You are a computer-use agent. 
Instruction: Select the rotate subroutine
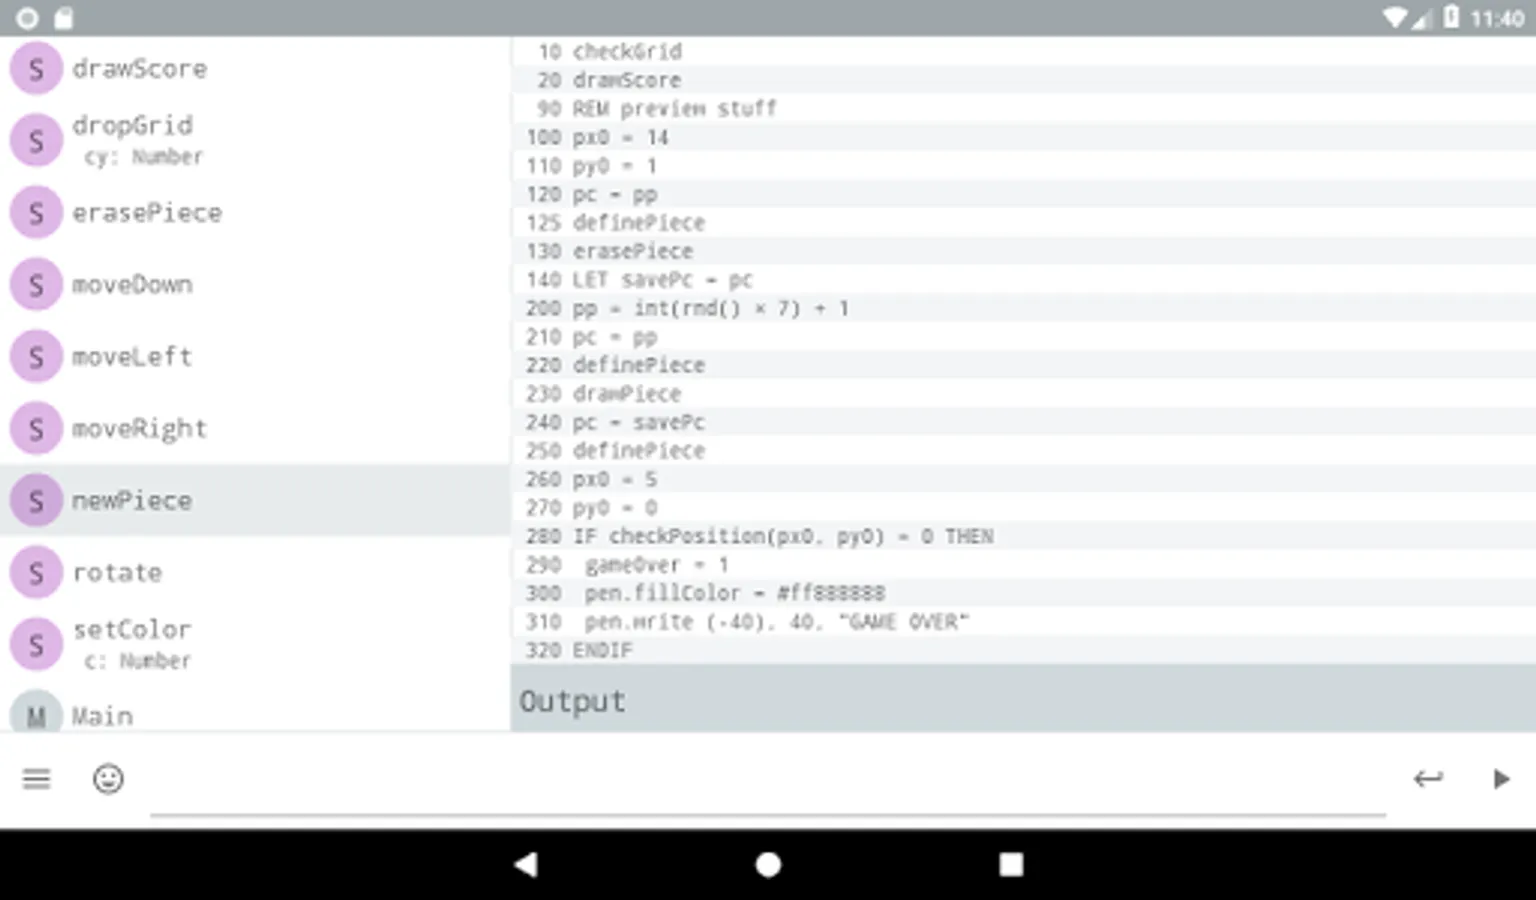pyautogui.click(x=117, y=573)
